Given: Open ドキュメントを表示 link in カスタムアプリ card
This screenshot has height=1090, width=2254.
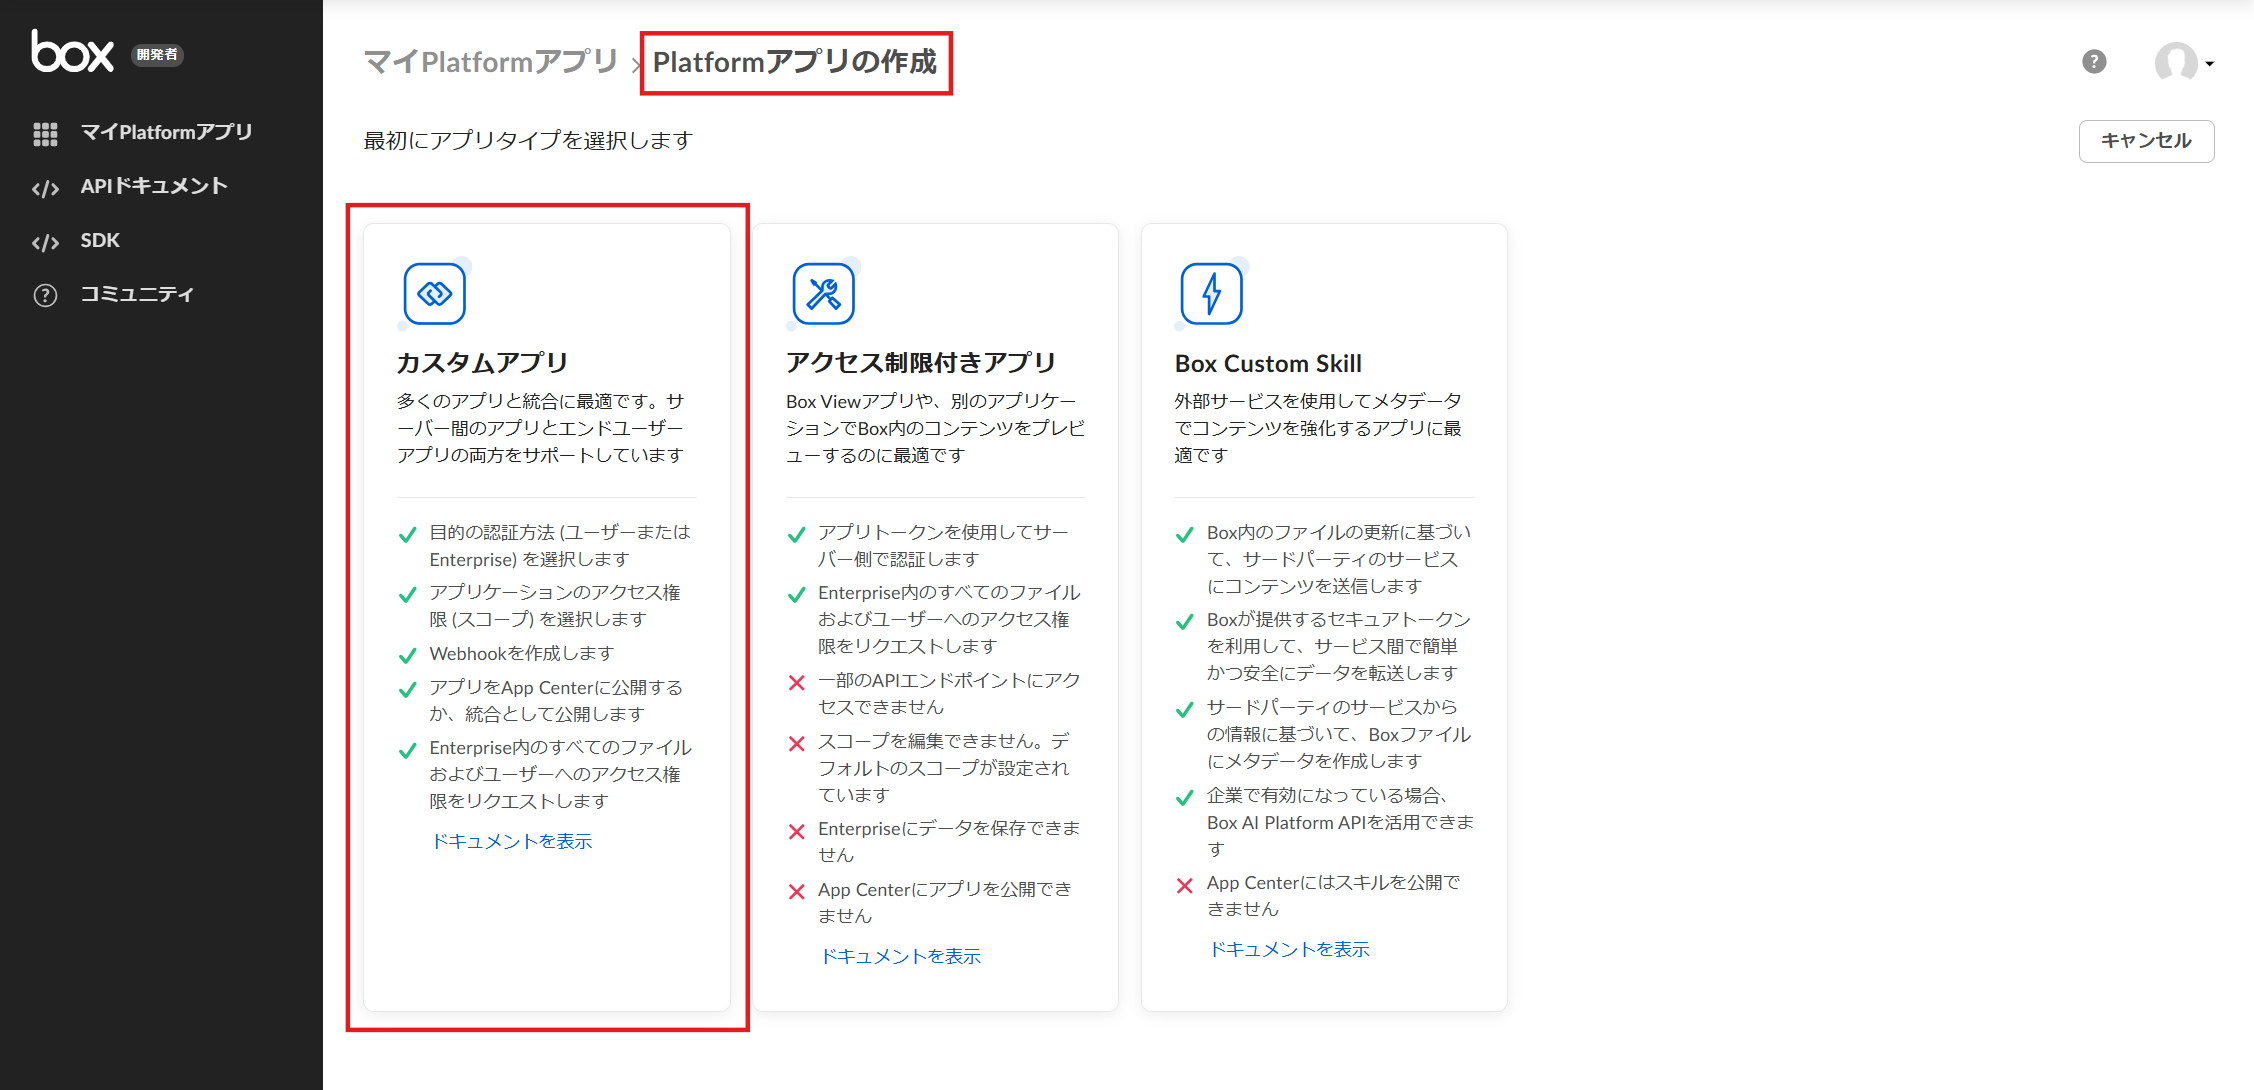Looking at the screenshot, I should point(511,841).
